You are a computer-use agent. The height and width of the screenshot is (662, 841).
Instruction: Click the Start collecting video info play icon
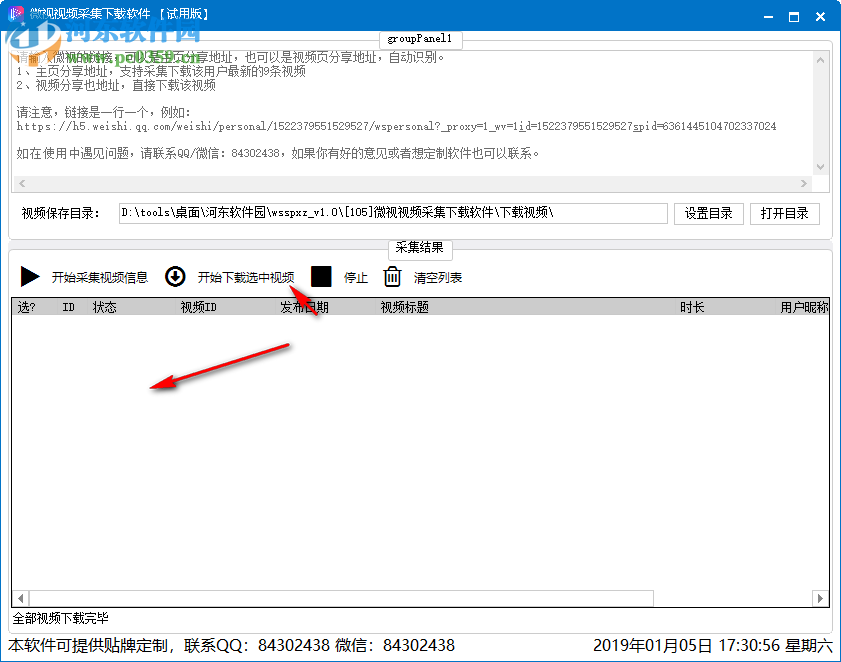click(x=30, y=277)
